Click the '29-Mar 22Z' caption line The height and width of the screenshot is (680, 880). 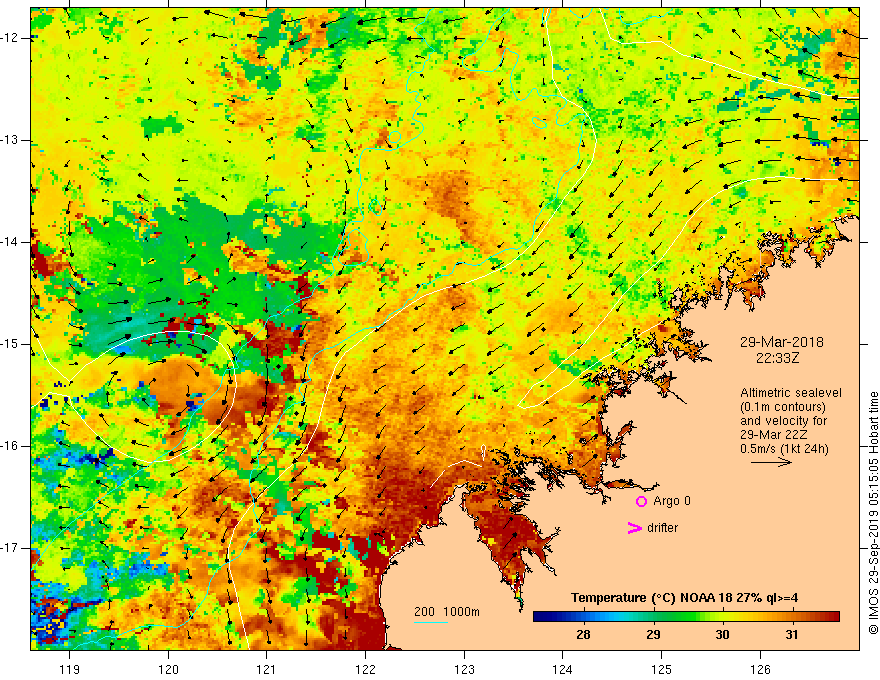[x=772, y=435]
